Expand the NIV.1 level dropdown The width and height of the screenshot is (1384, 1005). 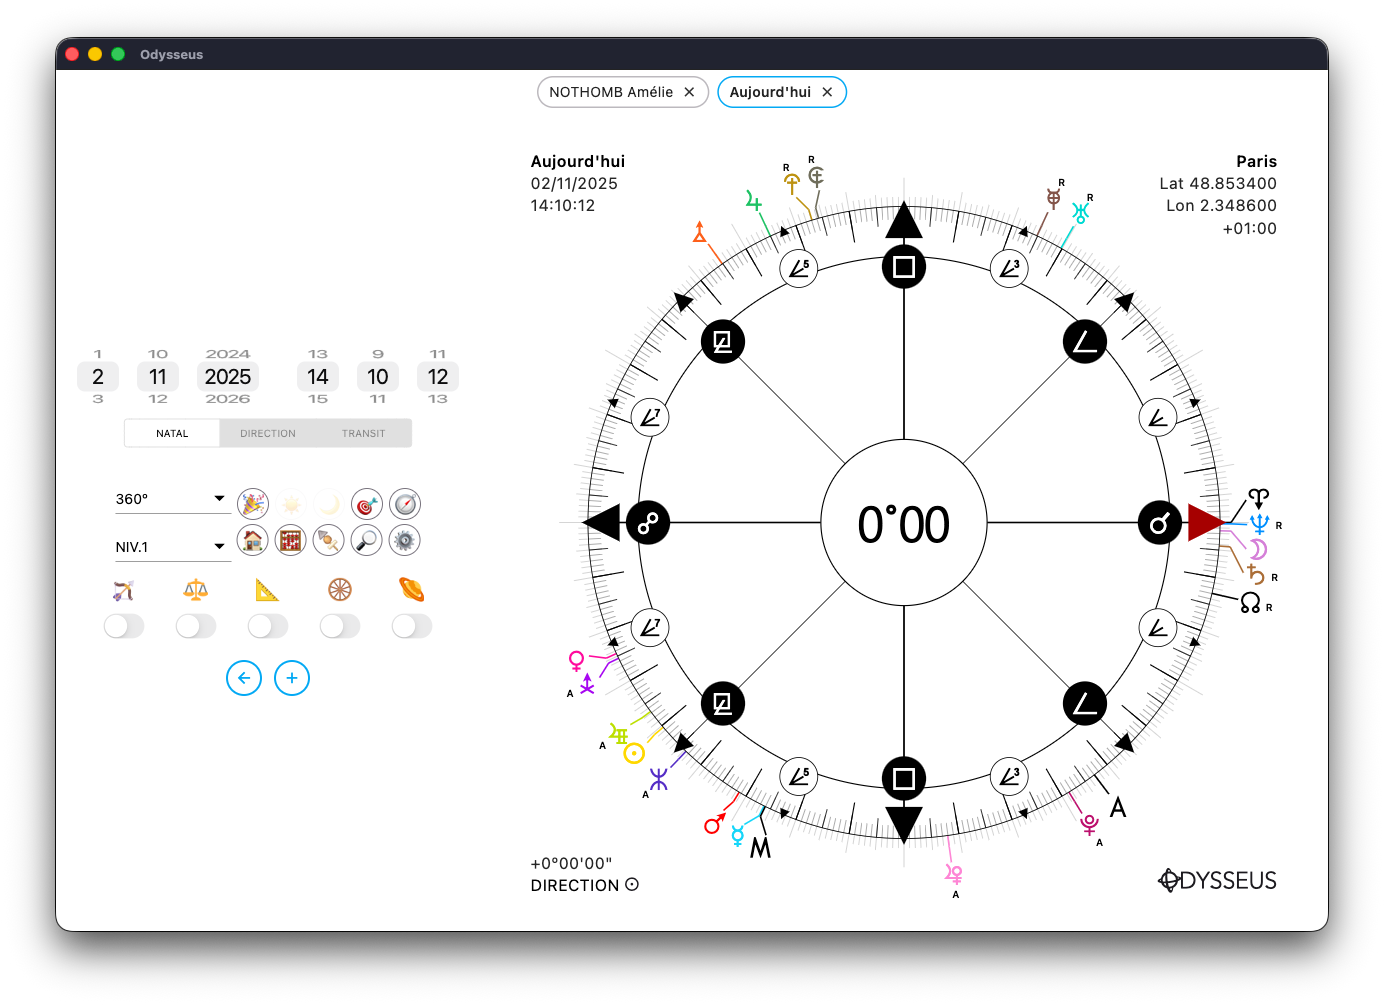coord(172,547)
